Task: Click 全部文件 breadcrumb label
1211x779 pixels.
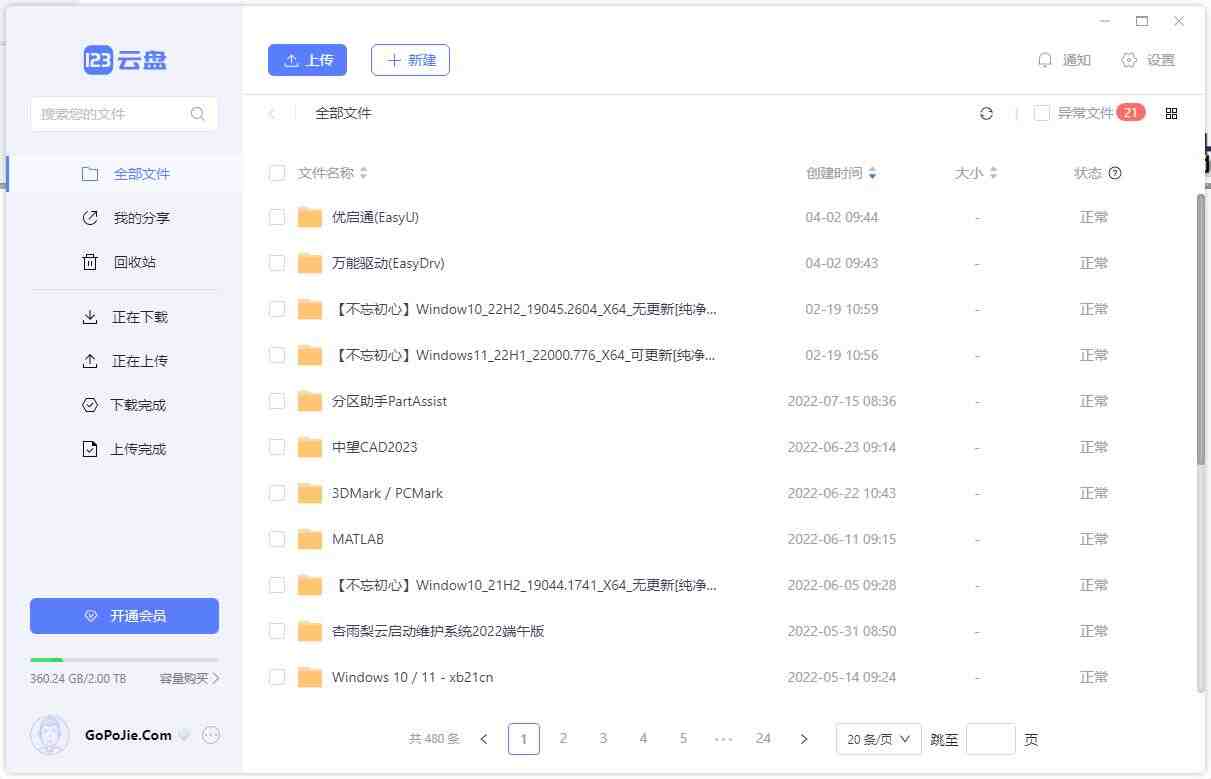Action: pyautogui.click(x=343, y=113)
